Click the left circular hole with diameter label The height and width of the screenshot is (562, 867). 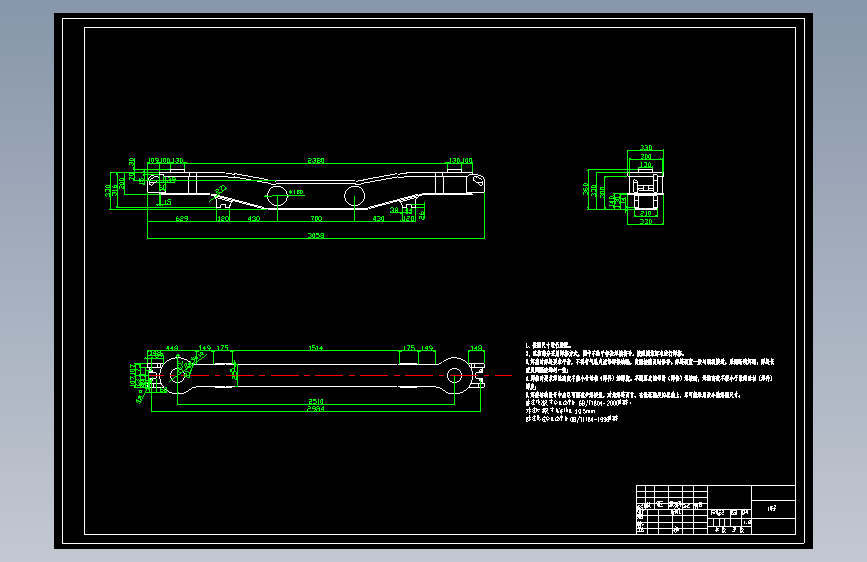(277, 195)
